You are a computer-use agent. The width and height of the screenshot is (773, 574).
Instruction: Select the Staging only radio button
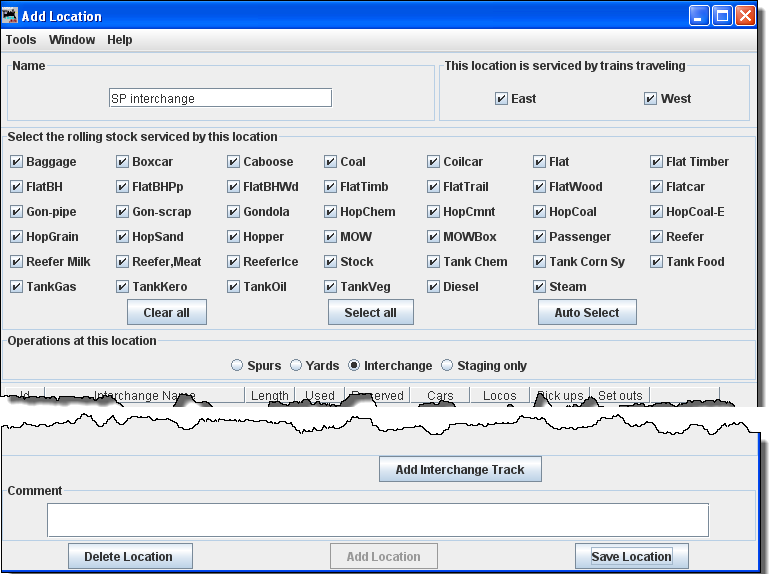tap(447, 366)
